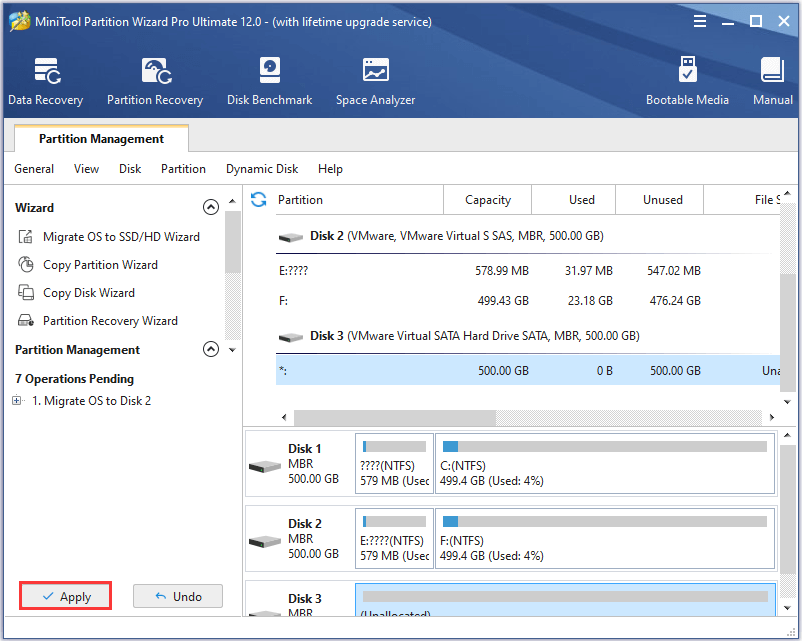This screenshot has height=641, width=802.
Task: Click the left arrow of the horizontal scrollbar
Action: click(x=284, y=417)
